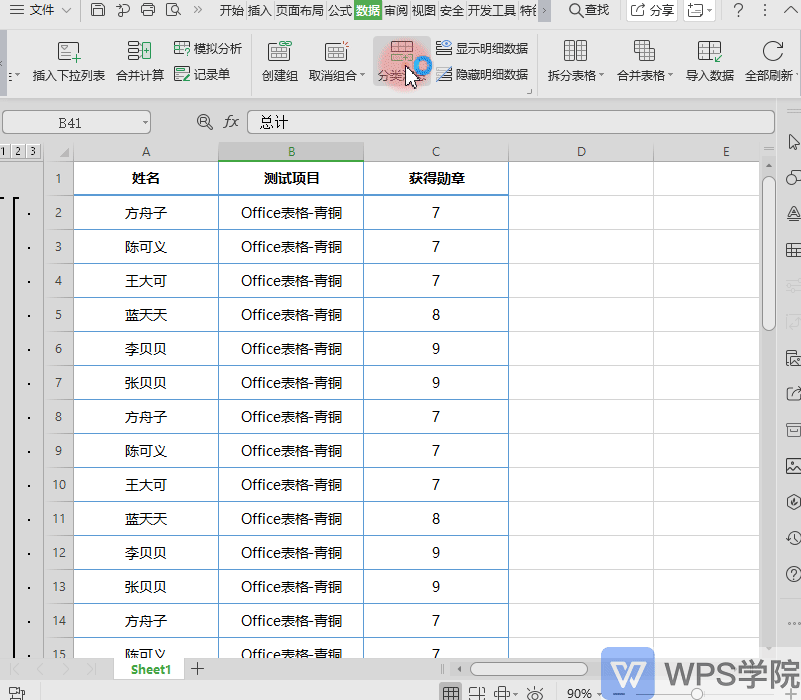Open the 开发工具 ribbon tab

(491, 10)
